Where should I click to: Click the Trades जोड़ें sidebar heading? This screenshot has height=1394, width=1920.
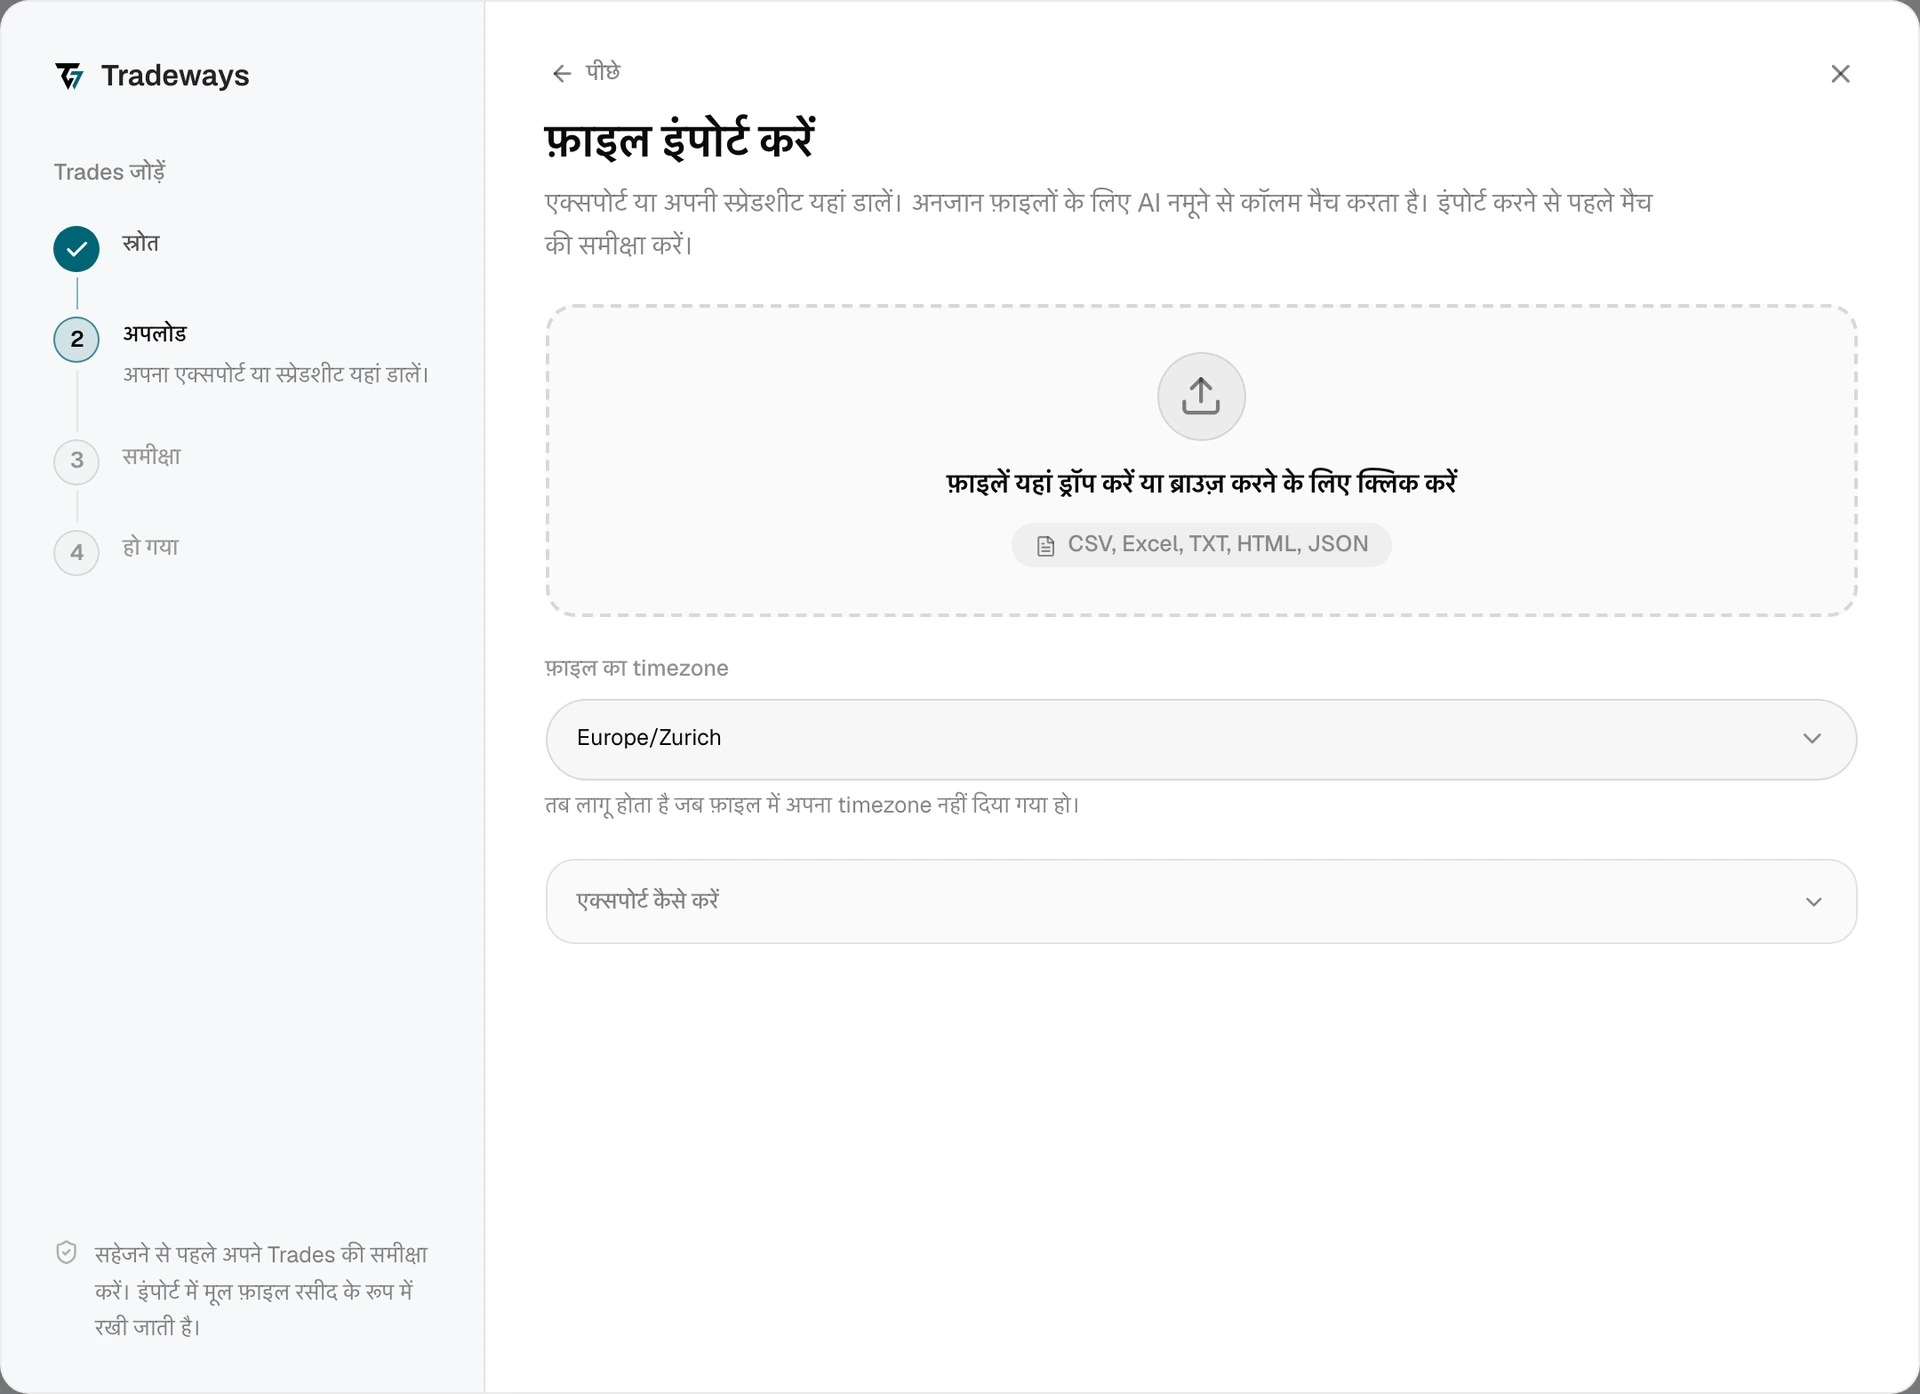pos(110,172)
